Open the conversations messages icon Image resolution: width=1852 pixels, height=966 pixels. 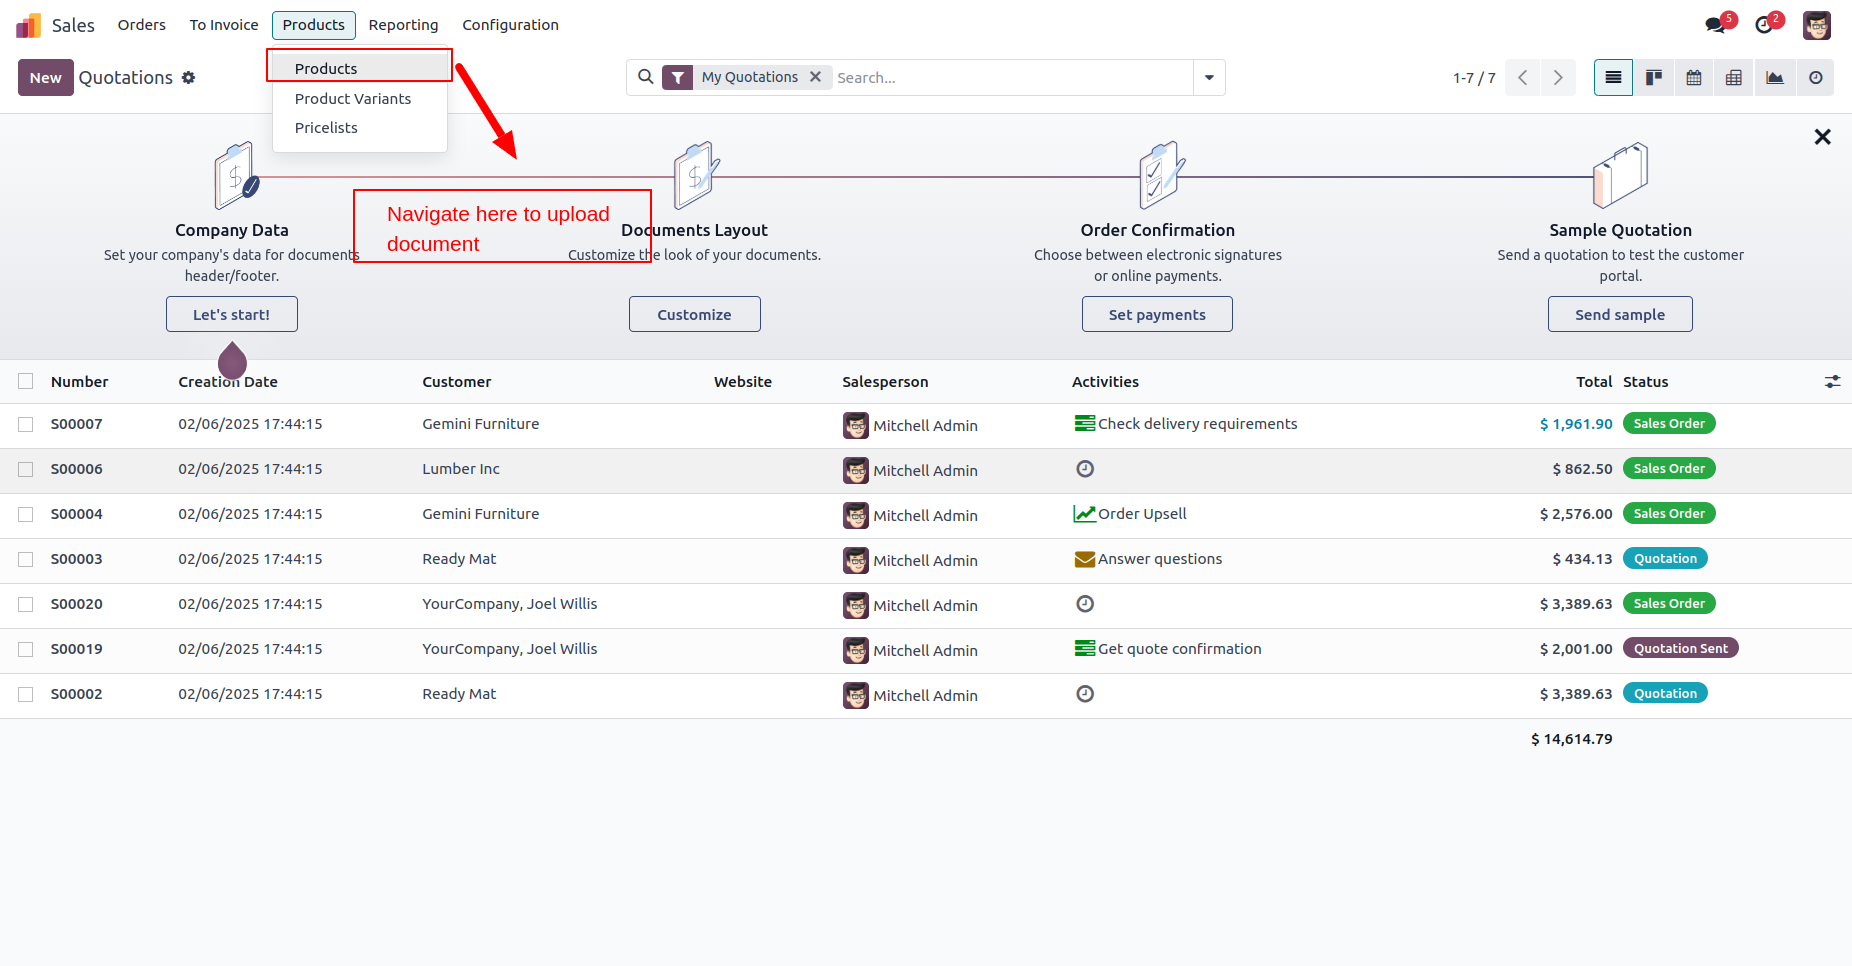1716,25
